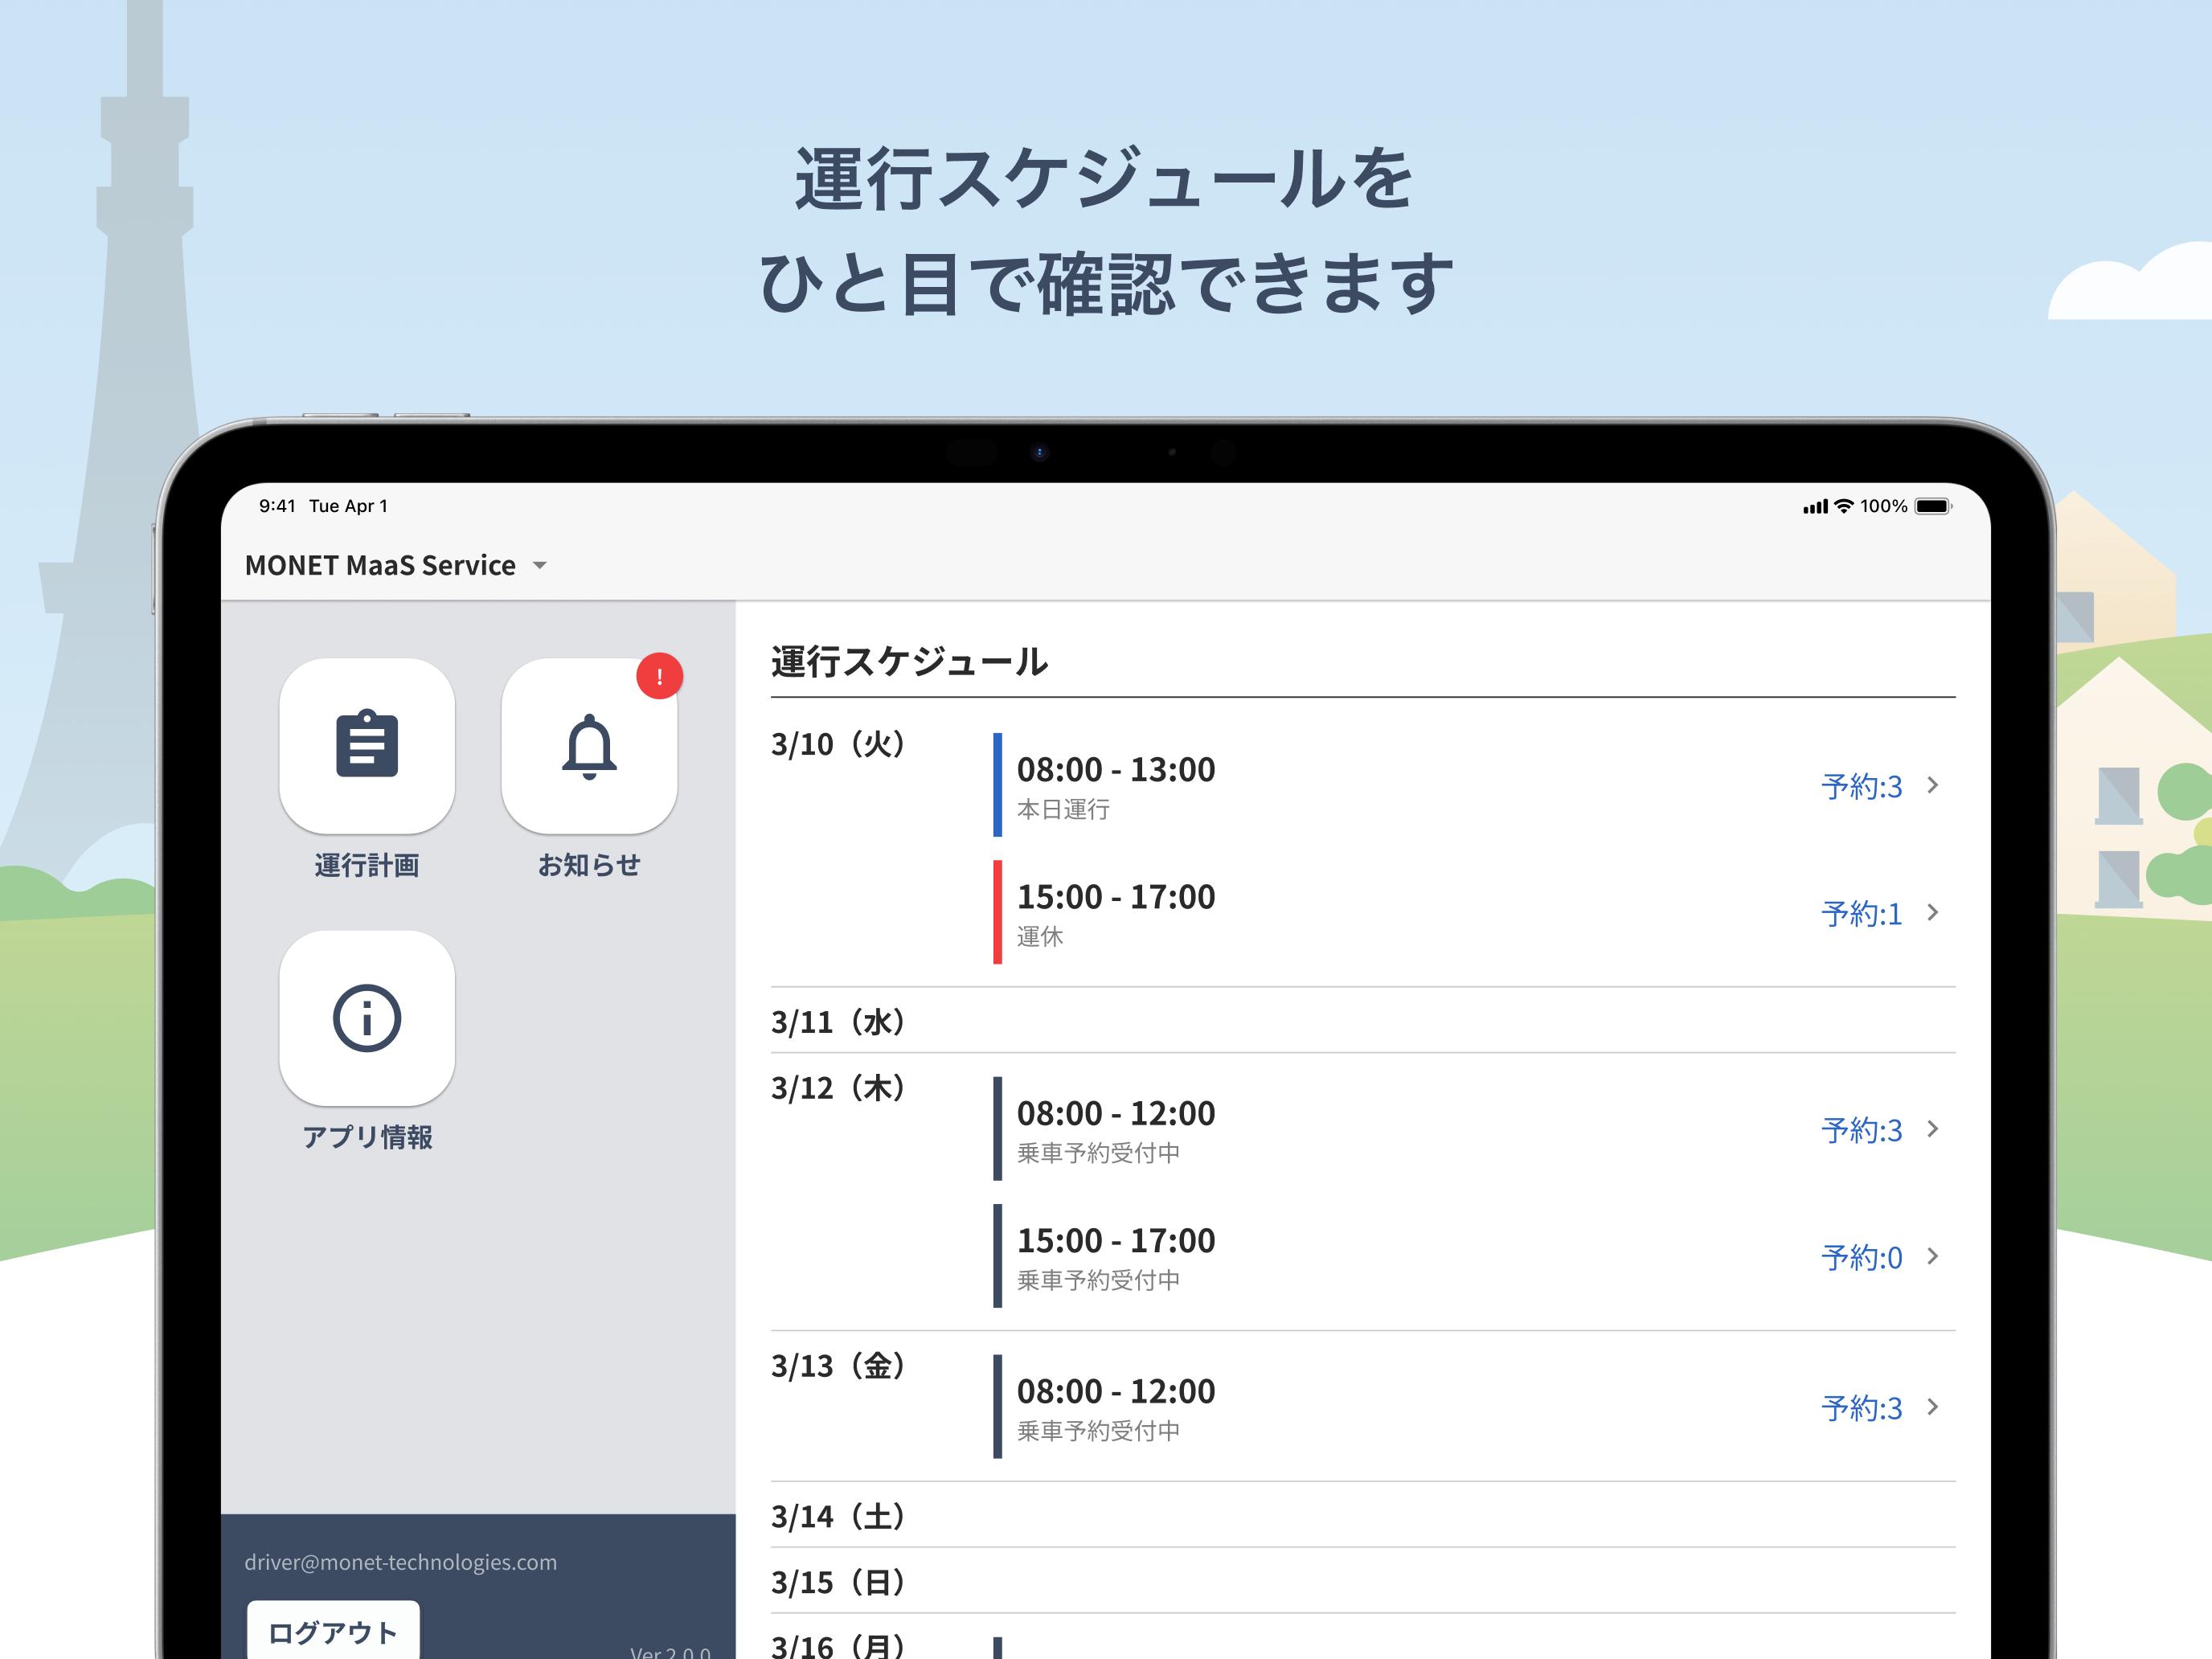This screenshot has height=1659, width=2212.
Task: Click 予約:3 link for 3/10 morning
Action: pyautogui.click(x=1861, y=786)
